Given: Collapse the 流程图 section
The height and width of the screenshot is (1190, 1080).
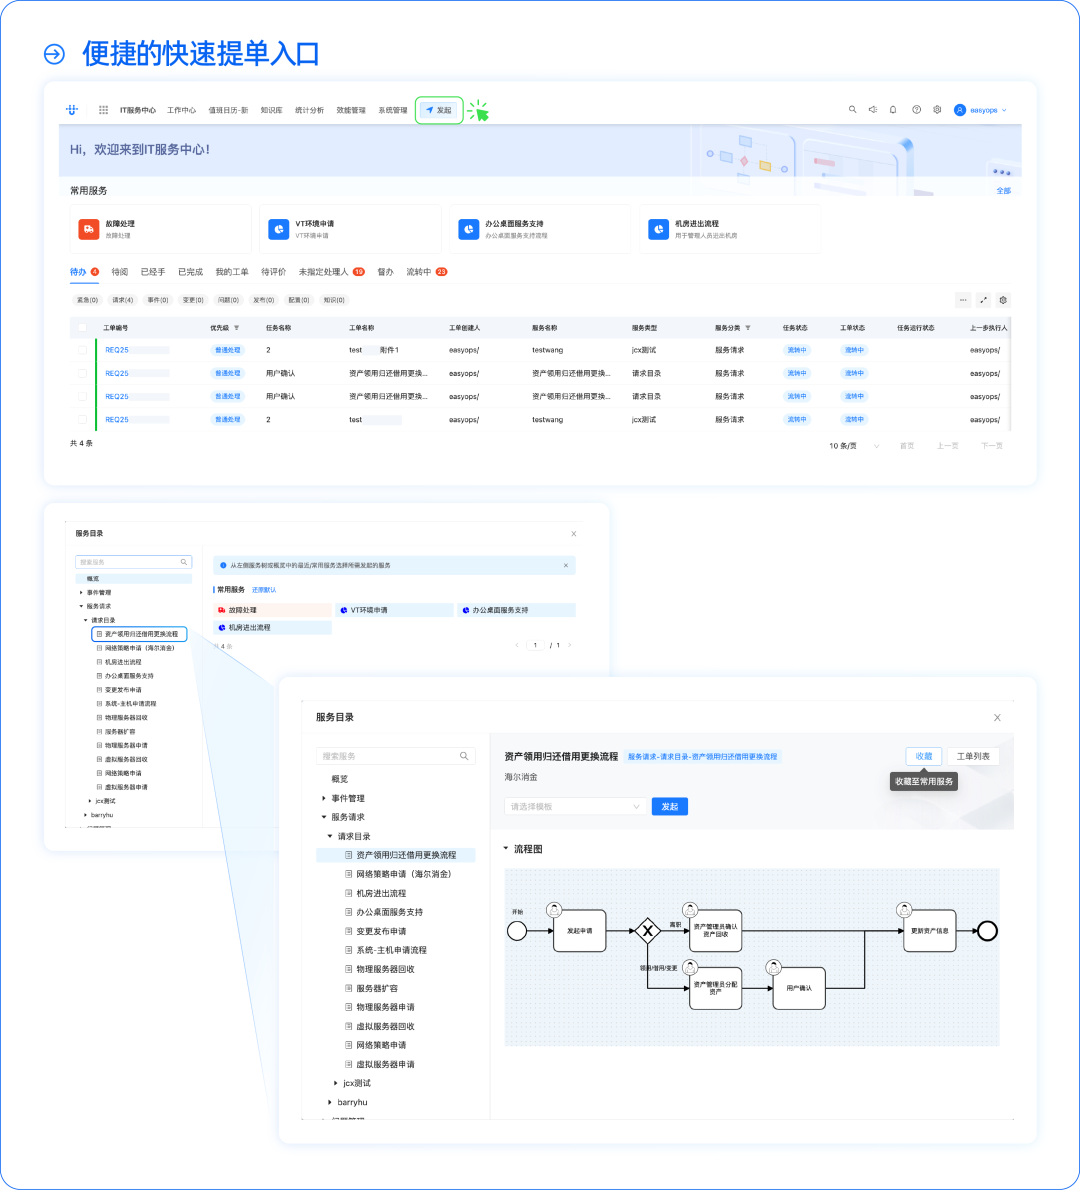Looking at the screenshot, I should pos(506,848).
